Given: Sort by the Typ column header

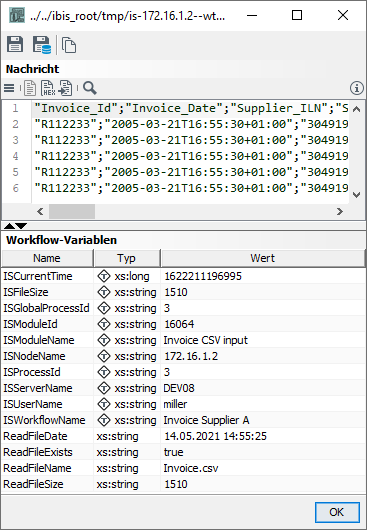Looking at the screenshot, I should pos(127,258).
